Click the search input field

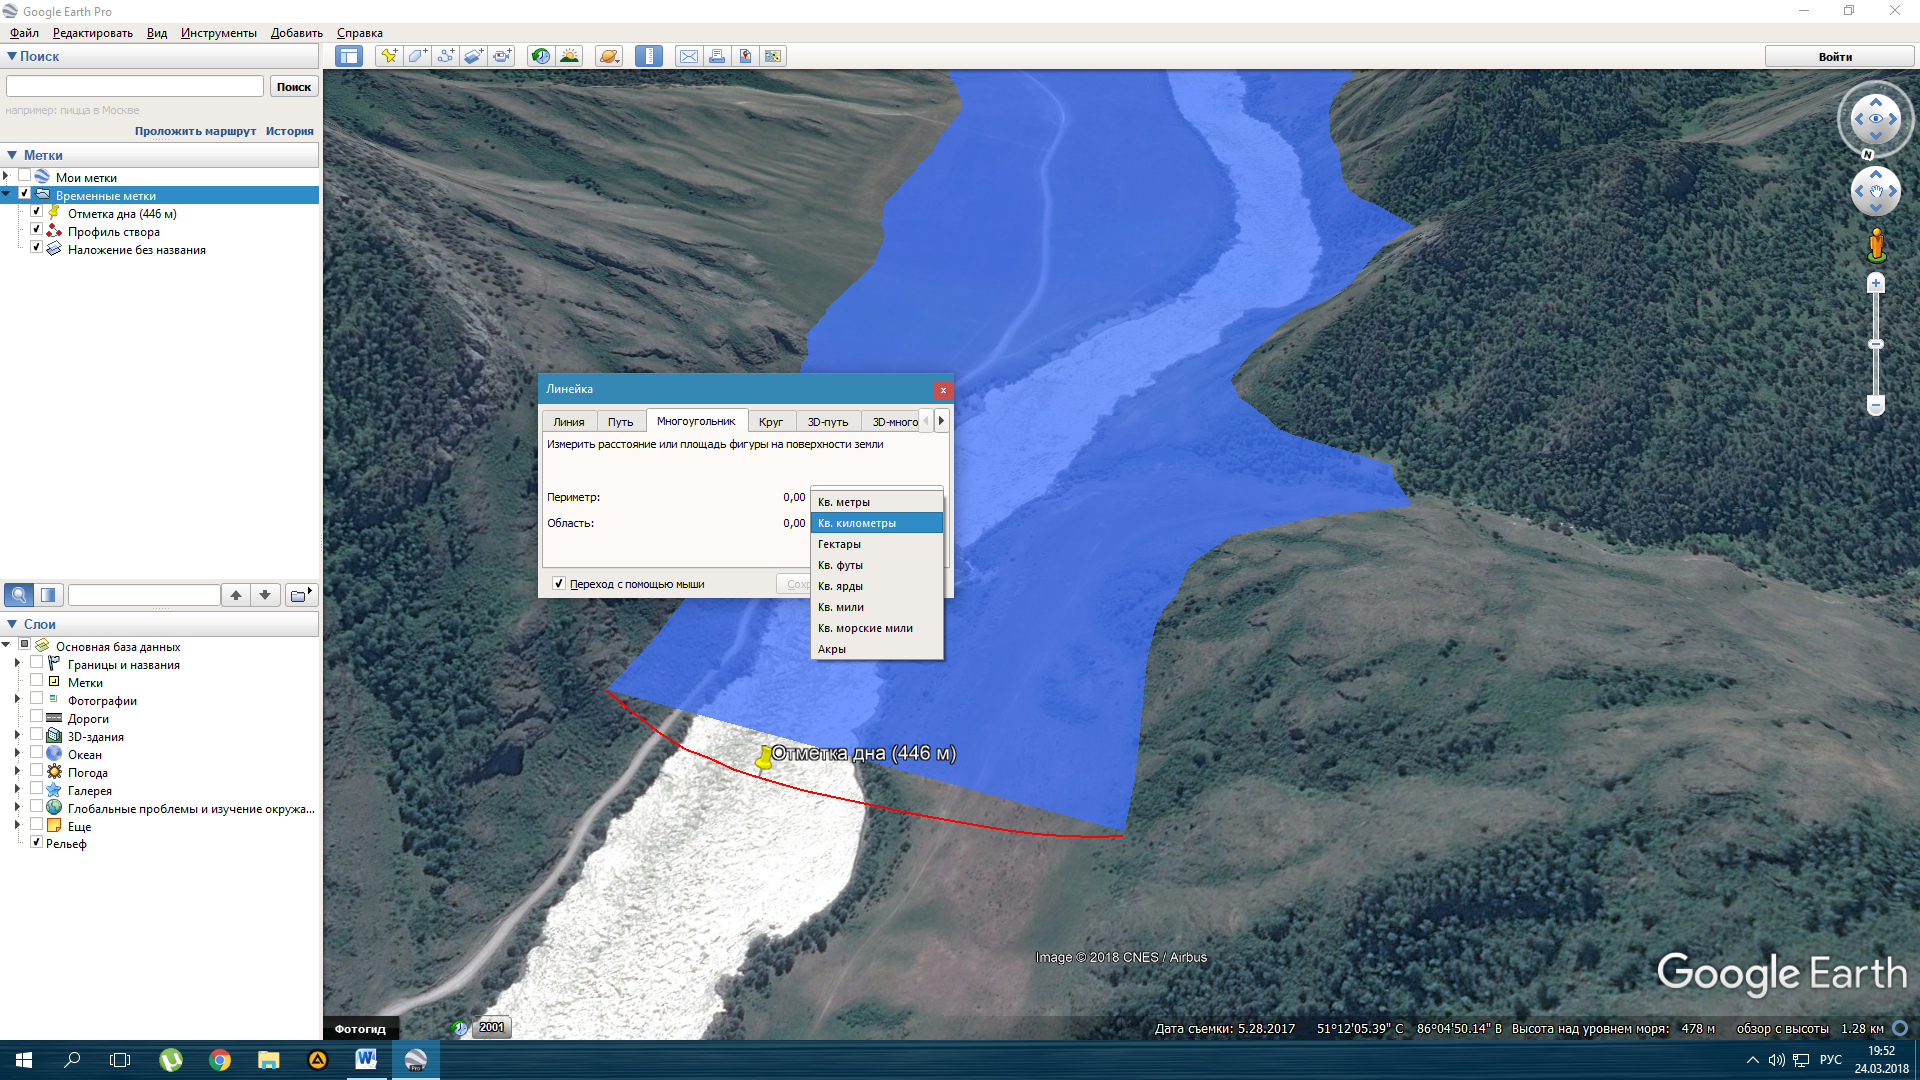click(x=135, y=87)
